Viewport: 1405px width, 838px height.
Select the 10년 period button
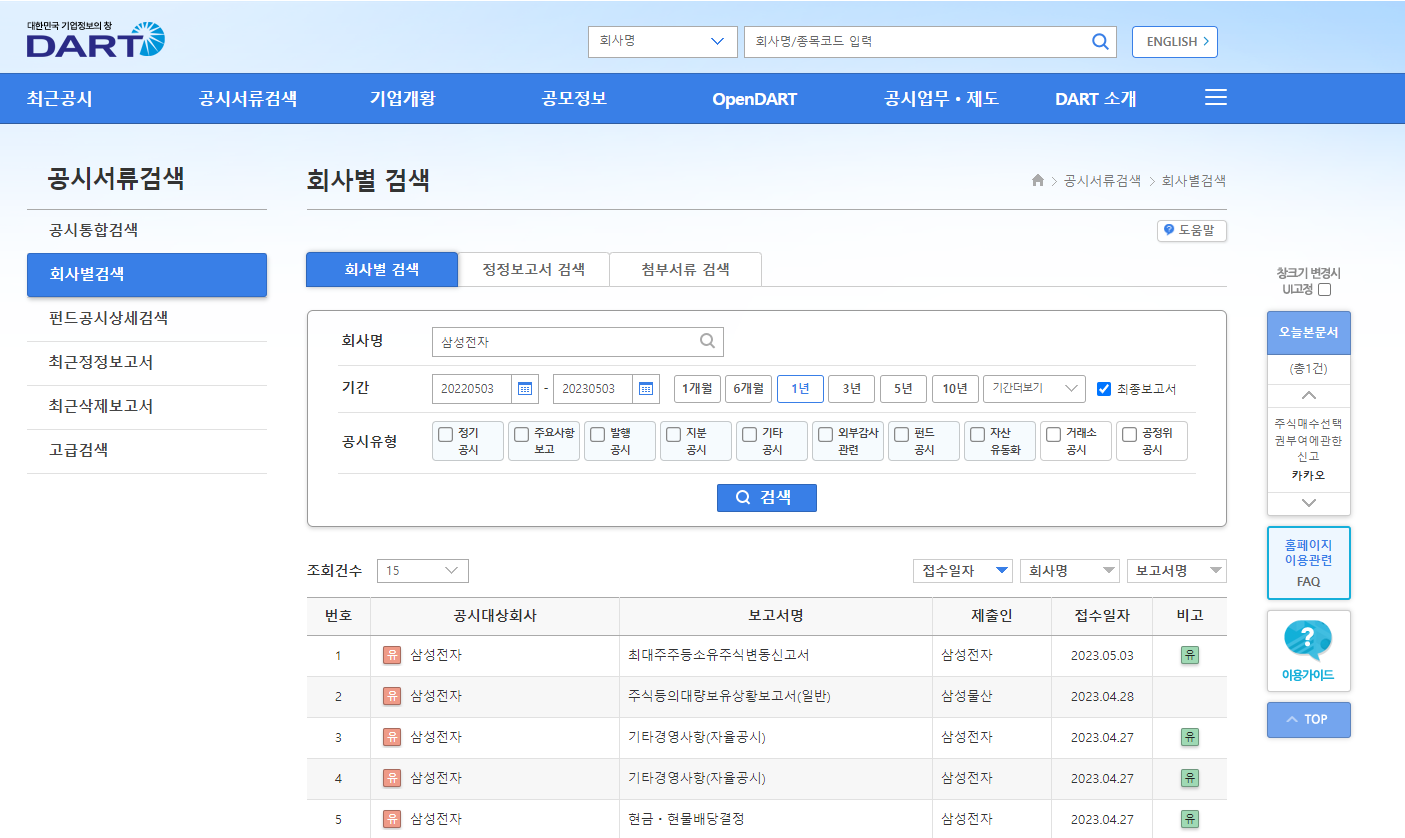[x=955, y=388]
